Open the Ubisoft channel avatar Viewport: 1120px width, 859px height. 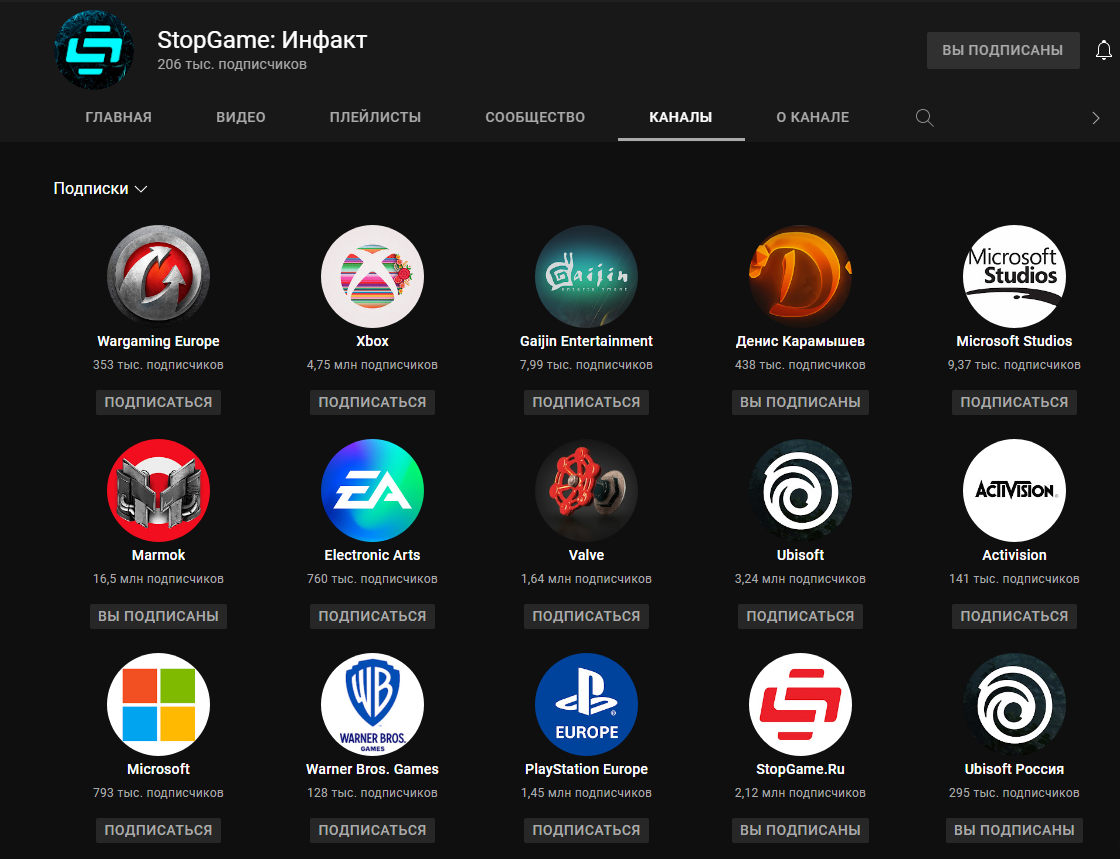pyautogui.click(x=800, y=491)
